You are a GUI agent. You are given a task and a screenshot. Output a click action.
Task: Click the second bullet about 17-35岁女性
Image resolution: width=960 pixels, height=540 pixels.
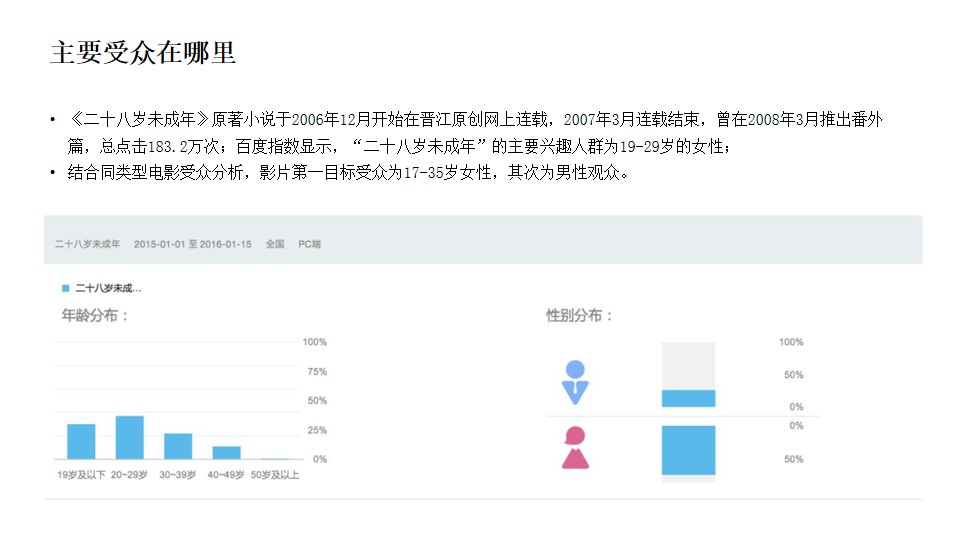348,173
